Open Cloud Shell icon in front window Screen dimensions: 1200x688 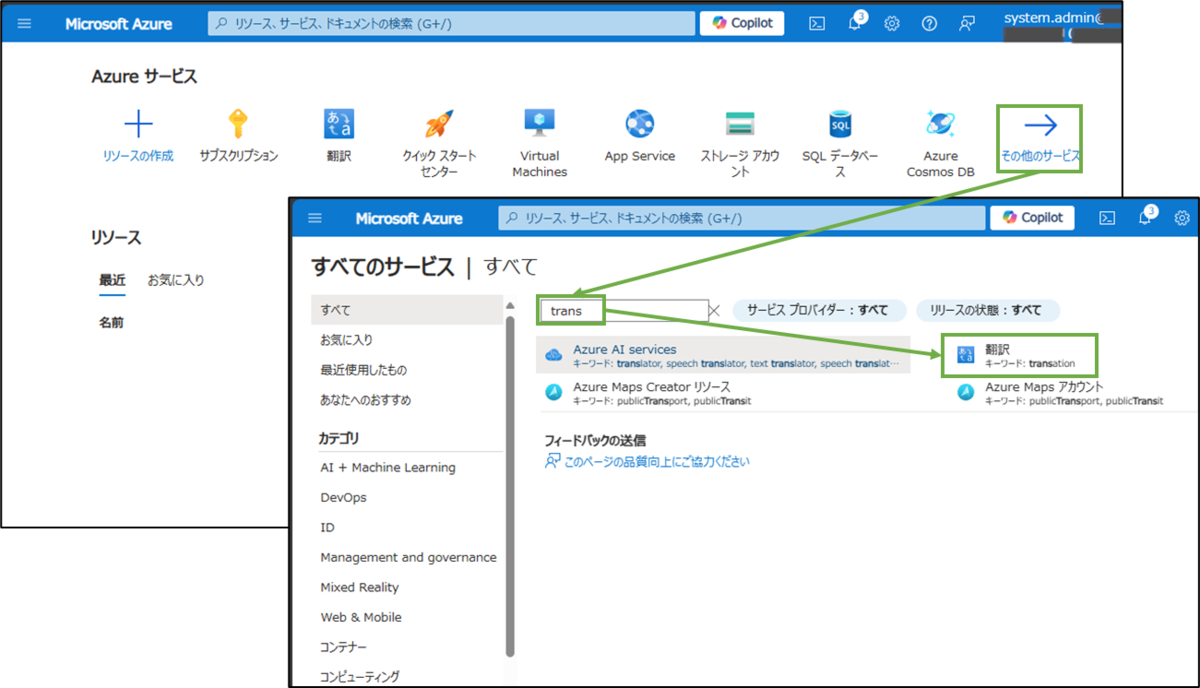(1107, 218)
